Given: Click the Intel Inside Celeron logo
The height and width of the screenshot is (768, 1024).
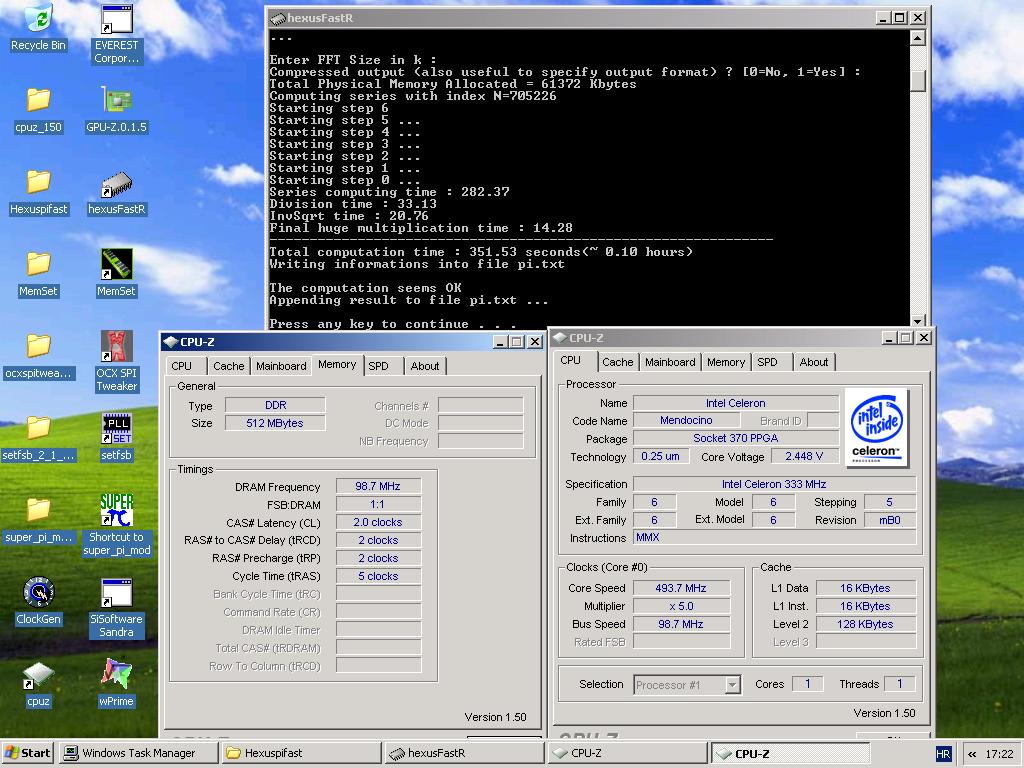Looking at the screenshot, I should click(x=877, y=428).
